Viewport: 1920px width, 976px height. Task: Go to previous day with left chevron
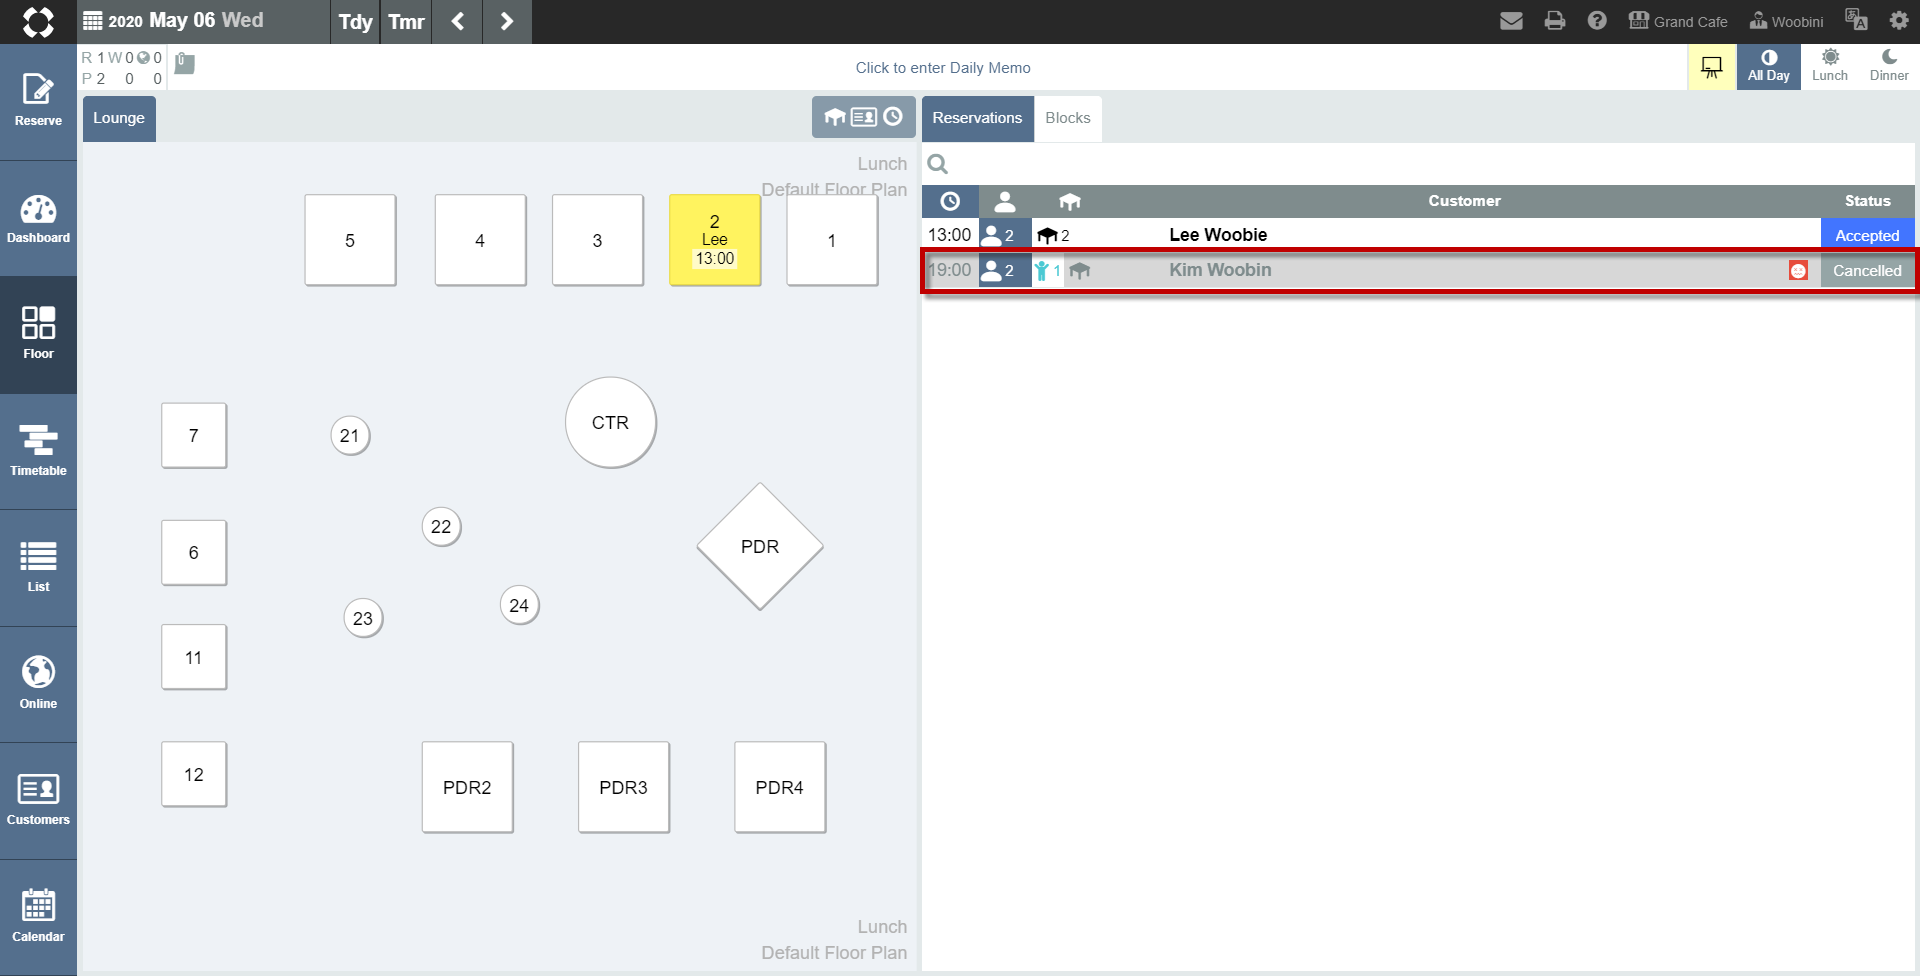458,21
